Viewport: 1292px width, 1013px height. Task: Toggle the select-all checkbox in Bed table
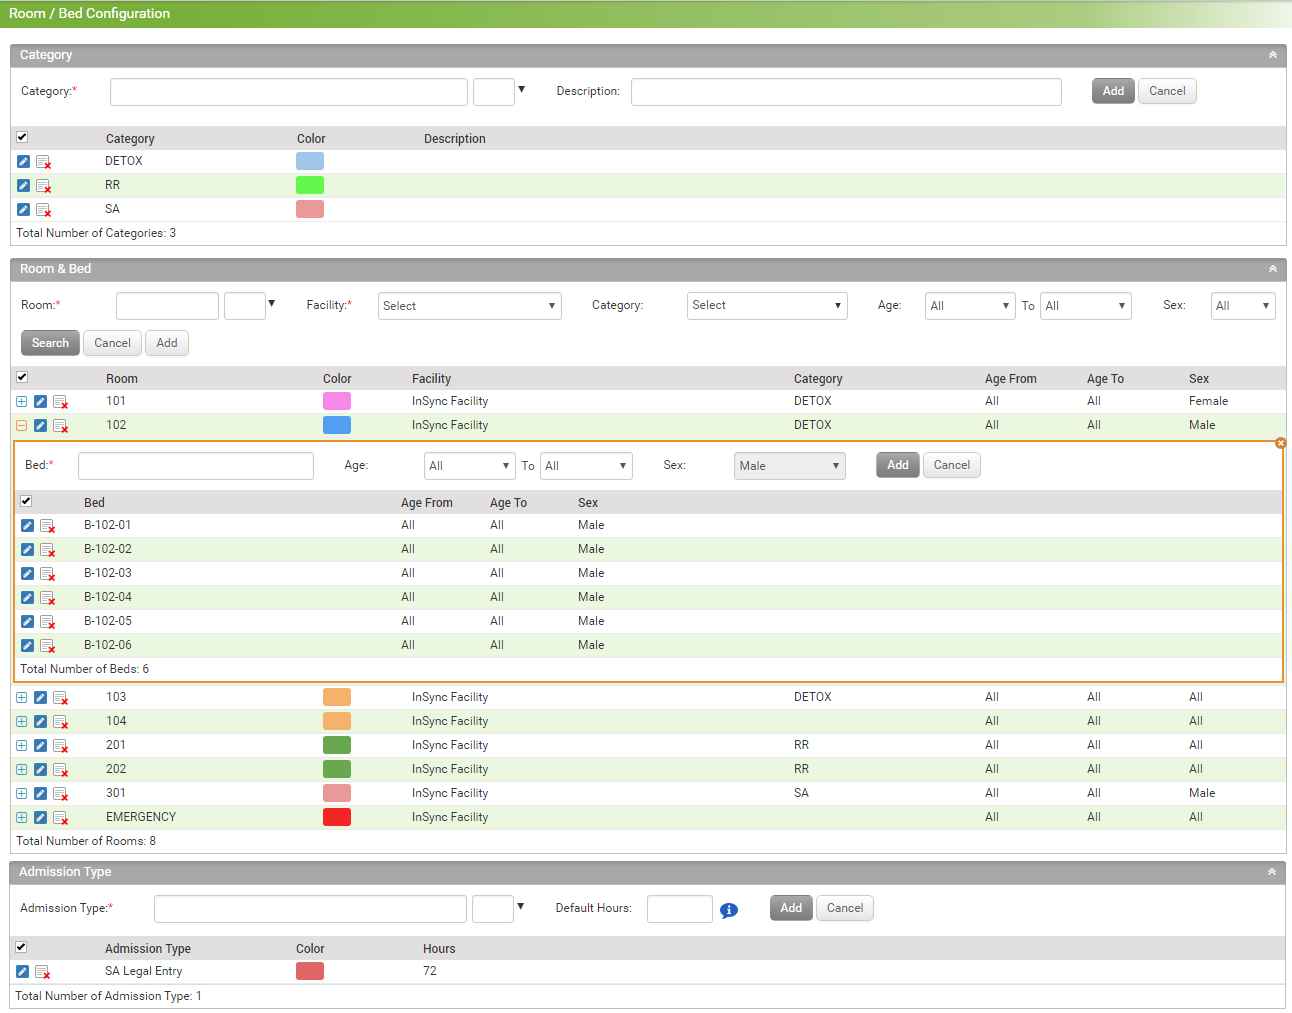coord(26,501)
